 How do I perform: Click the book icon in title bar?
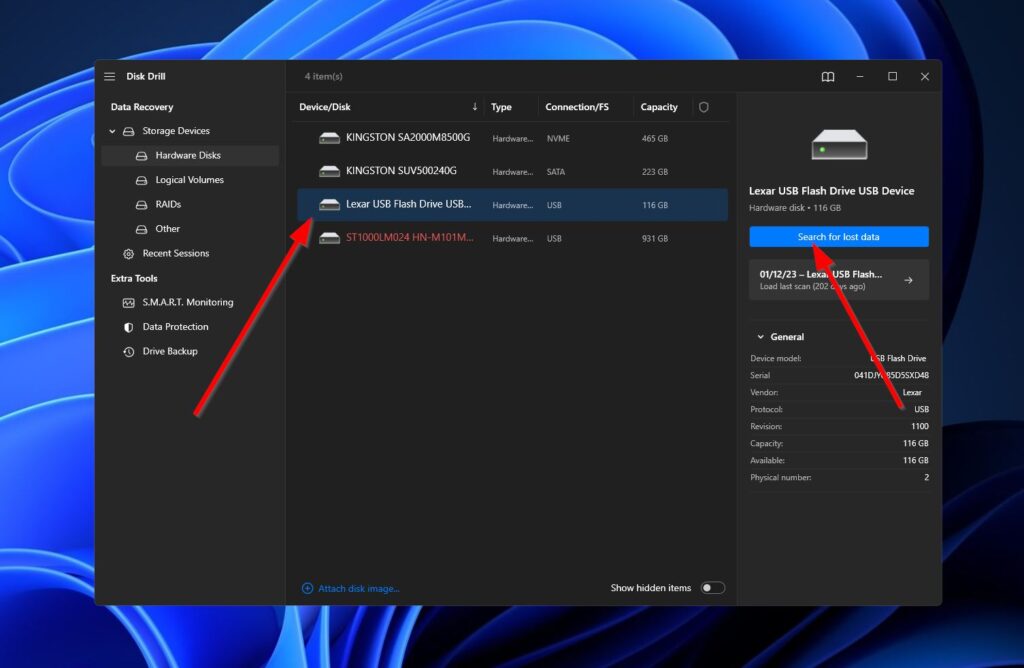coord(828,77)
